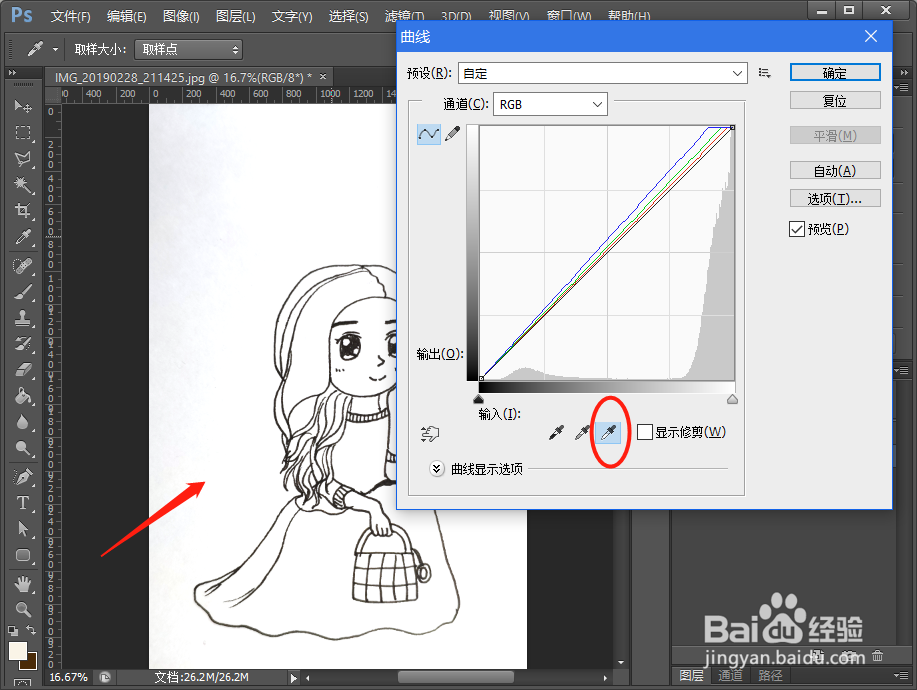
Task: Toggle the 显示修剪 checkbox
Action: tap(644, 432)
